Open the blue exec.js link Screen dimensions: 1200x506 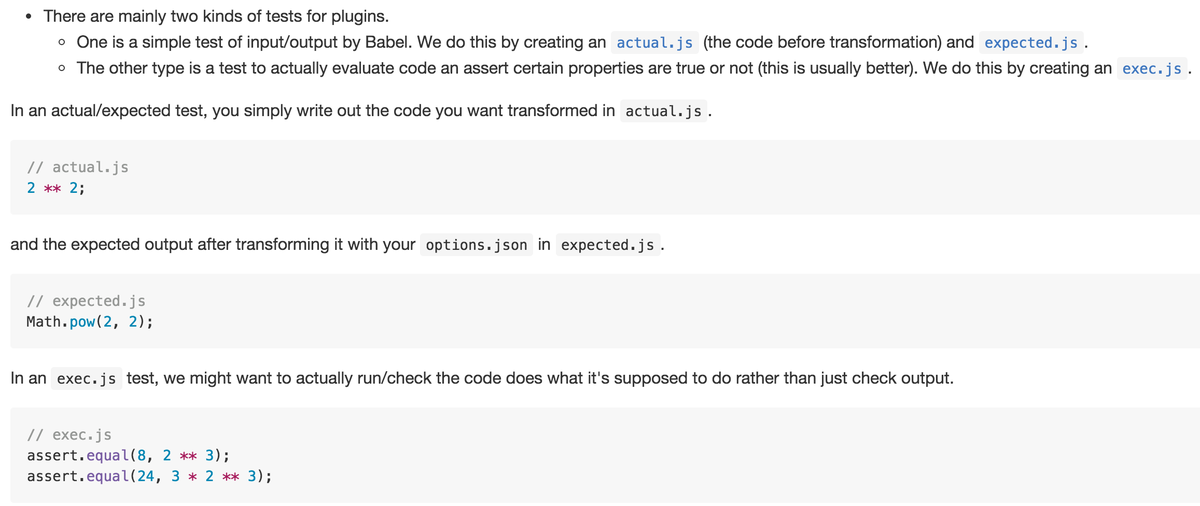click(x=1152, y=69)
